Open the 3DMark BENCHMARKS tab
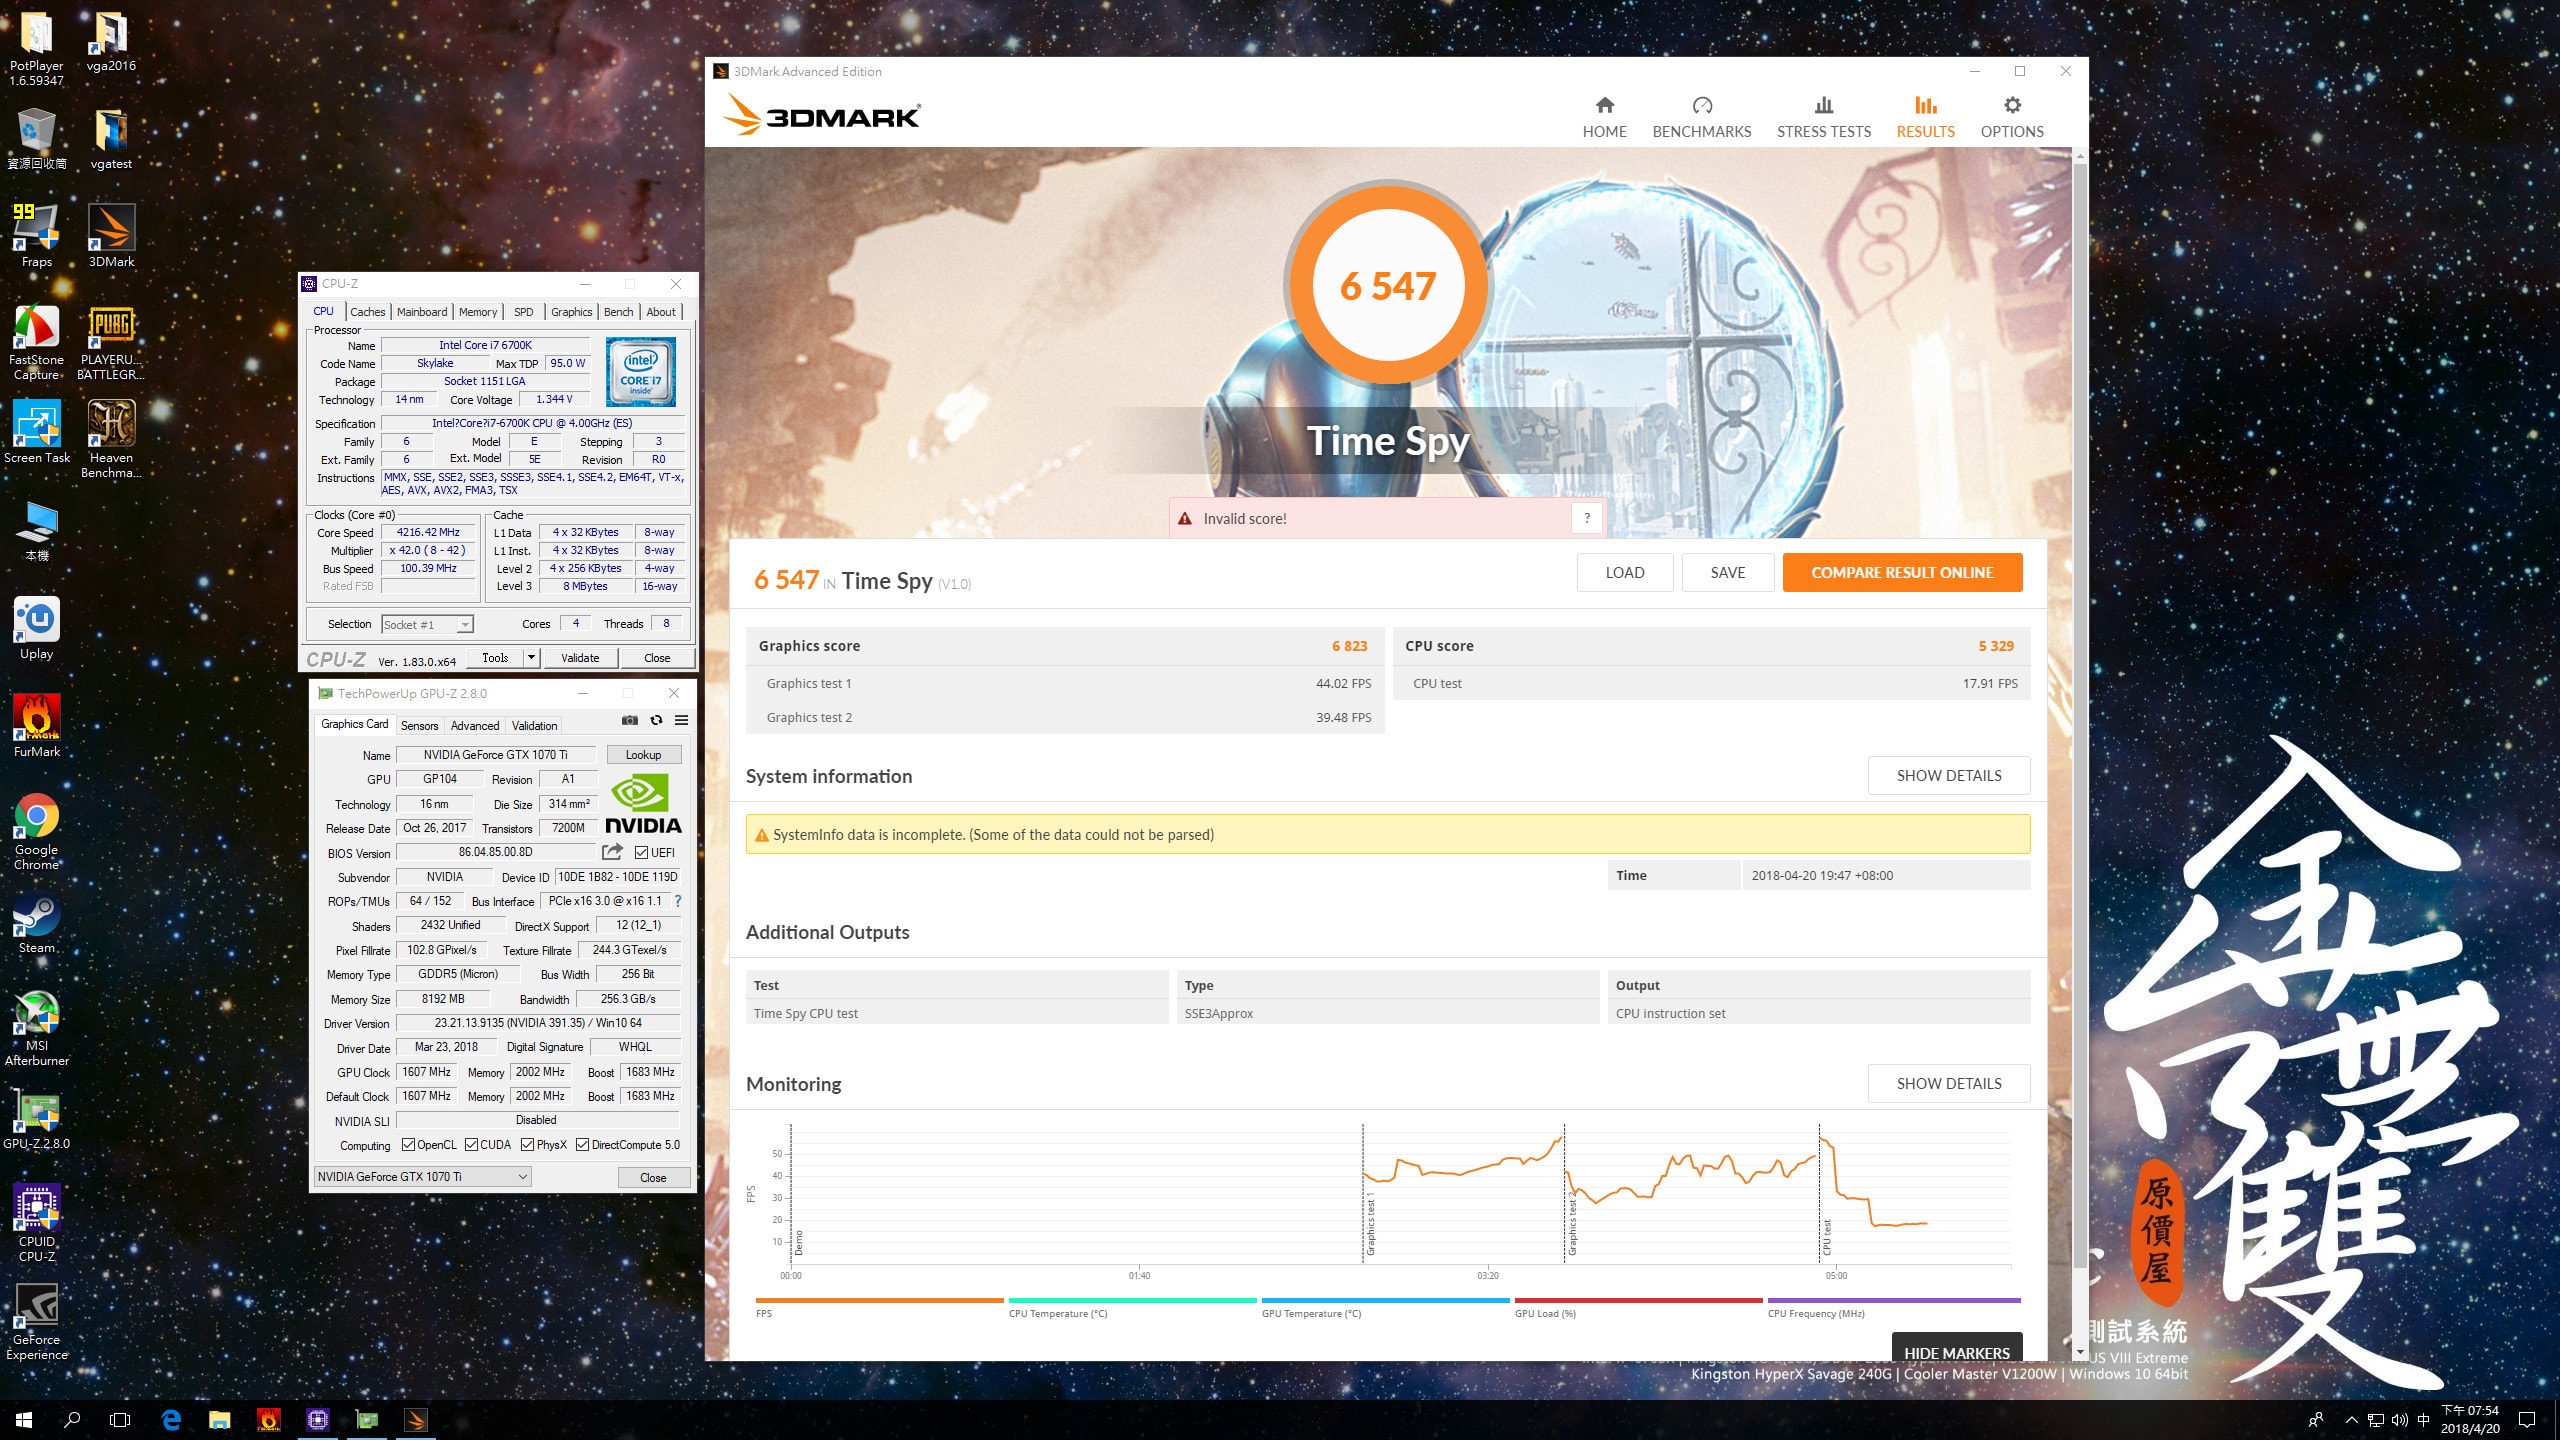 pyautogui.click(x=1701, y=117)
